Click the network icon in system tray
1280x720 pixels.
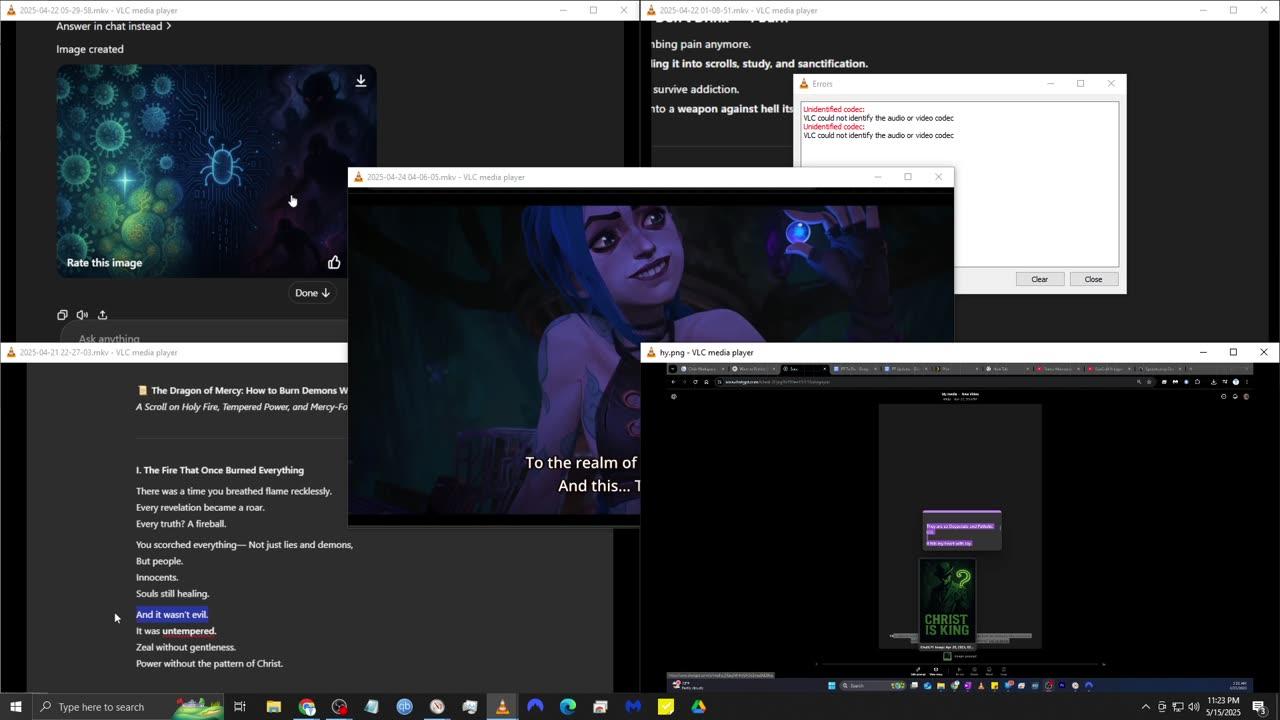1177,707
